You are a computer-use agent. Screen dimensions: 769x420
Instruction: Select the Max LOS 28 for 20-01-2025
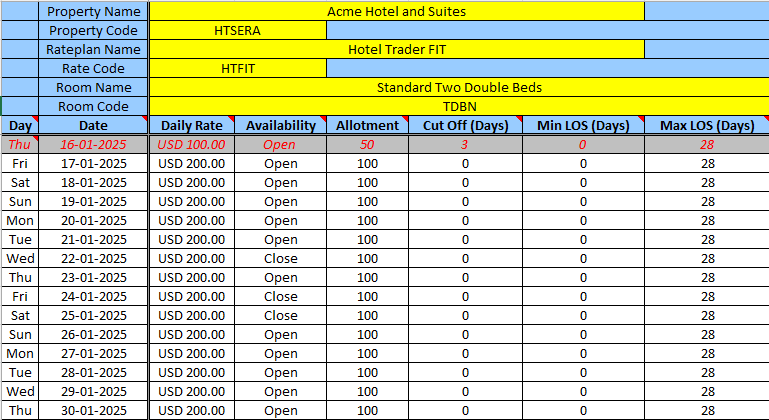pos(707,220)
